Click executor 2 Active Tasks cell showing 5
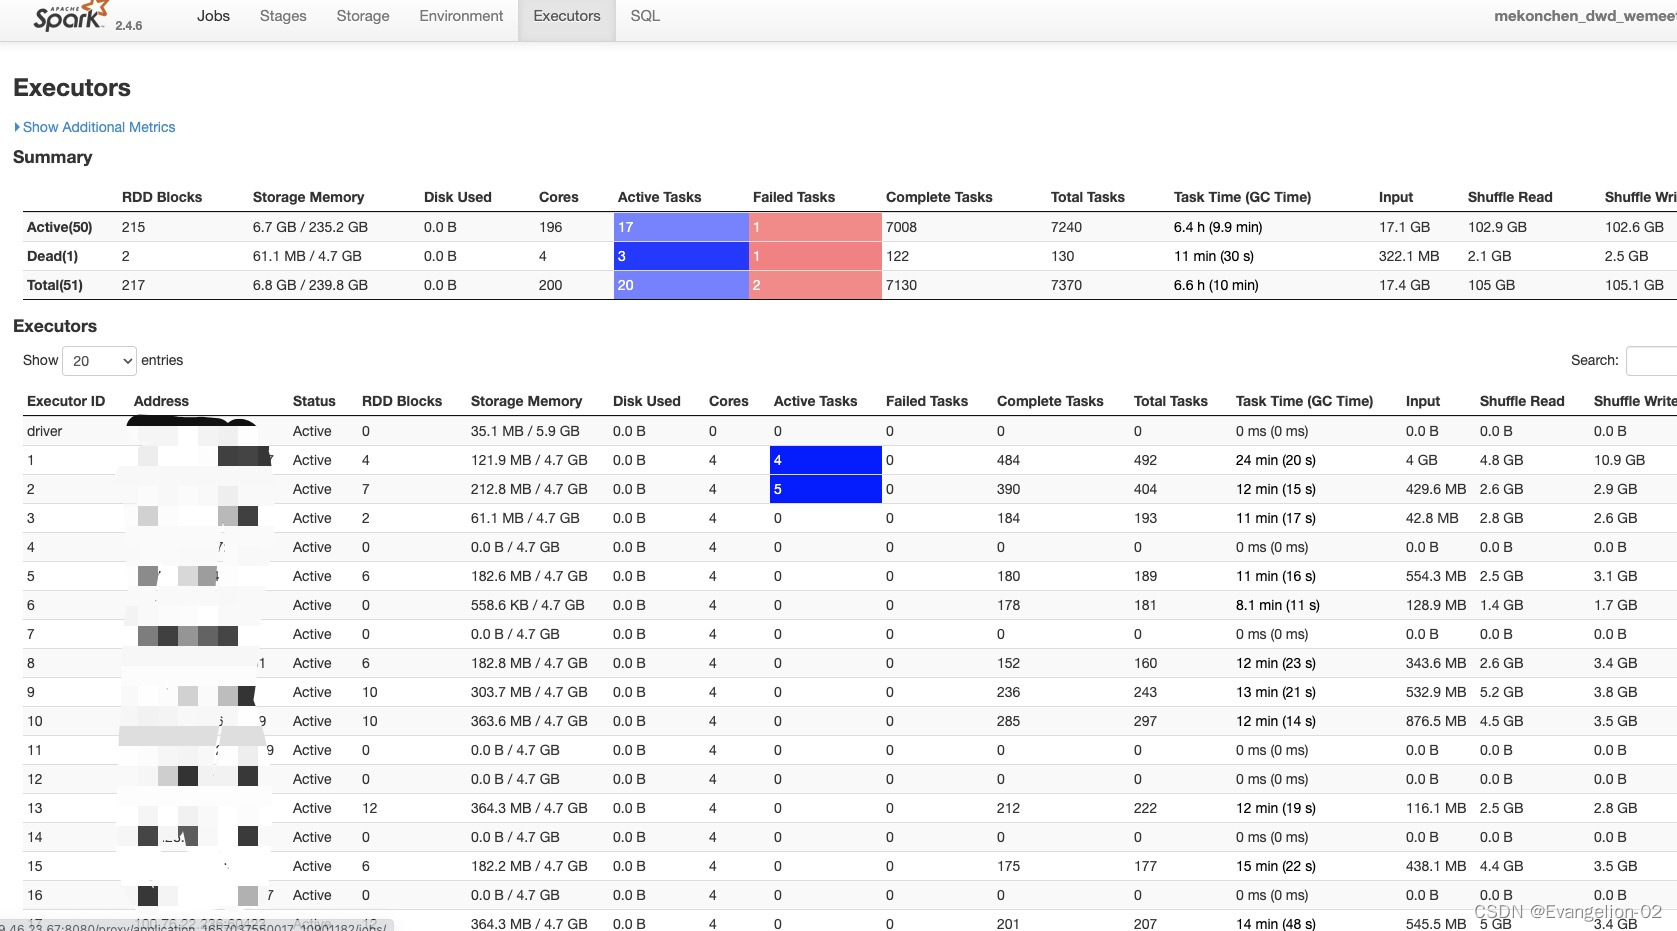The image size is (1677, 931). (826, 489)
